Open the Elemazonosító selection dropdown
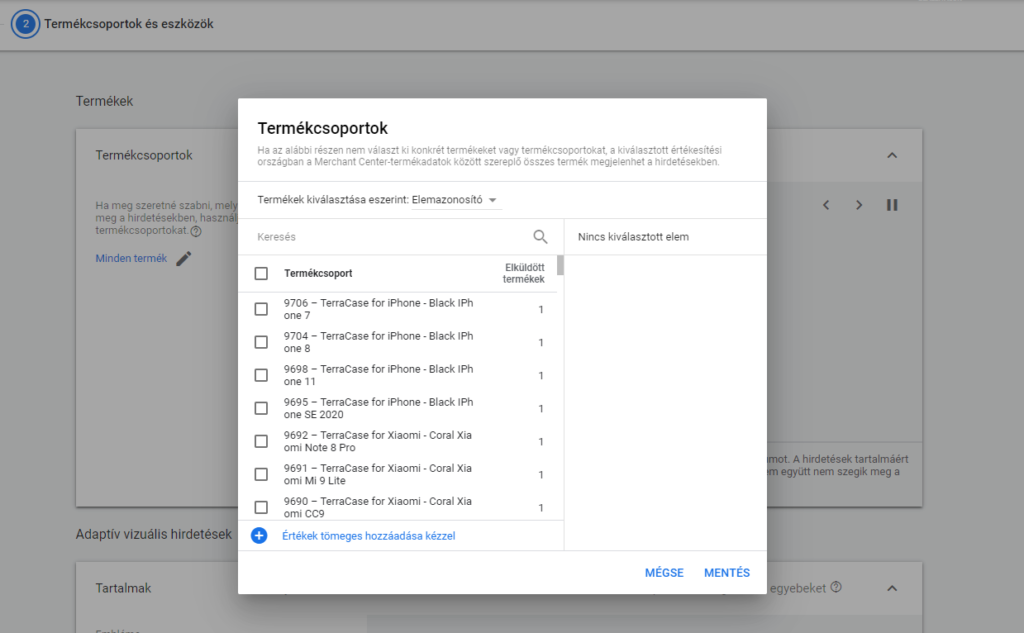 [x=456, y=200]
